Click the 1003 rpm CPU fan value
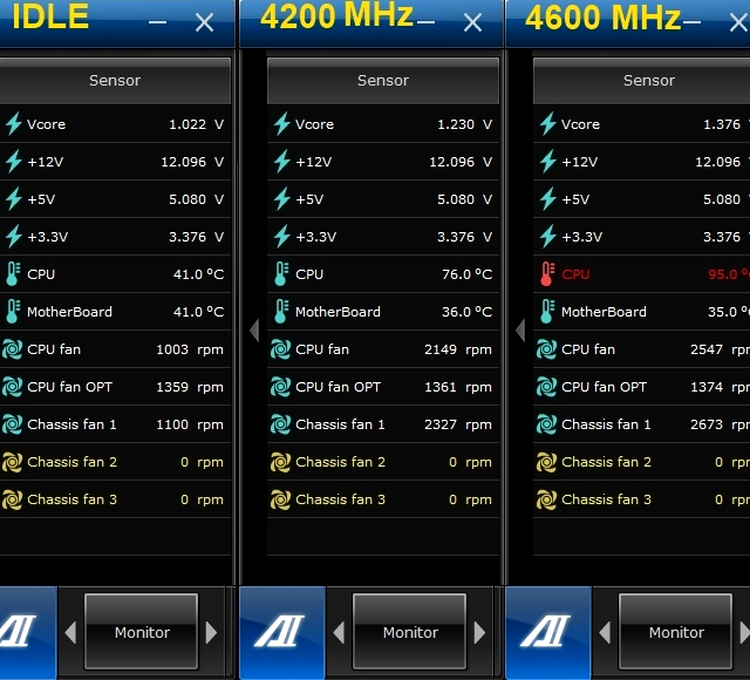This screenshot has width=750, height=680. 190,350
